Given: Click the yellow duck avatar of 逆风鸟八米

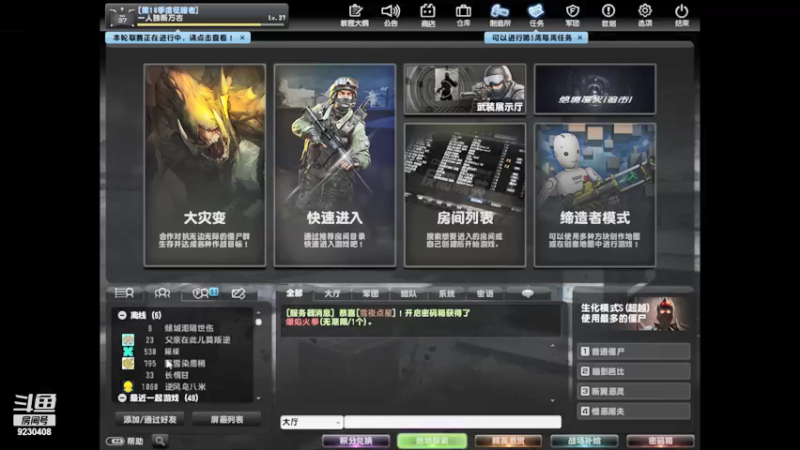Looking at the screenshot, I should tap(128, 387).
